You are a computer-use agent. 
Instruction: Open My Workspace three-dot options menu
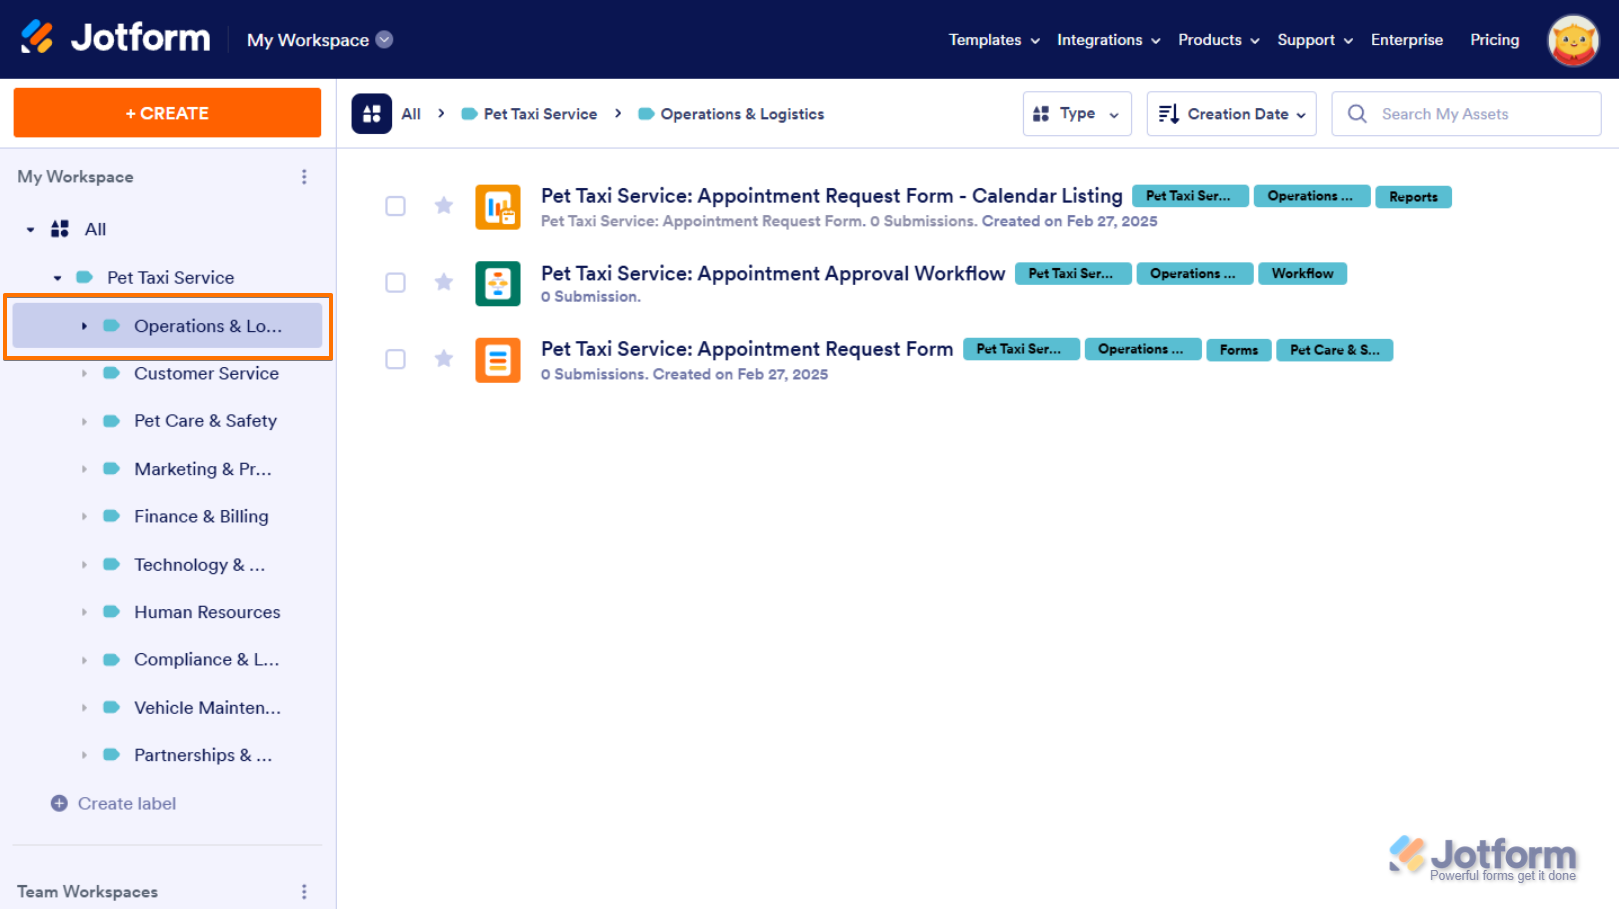tap(304, 177)
